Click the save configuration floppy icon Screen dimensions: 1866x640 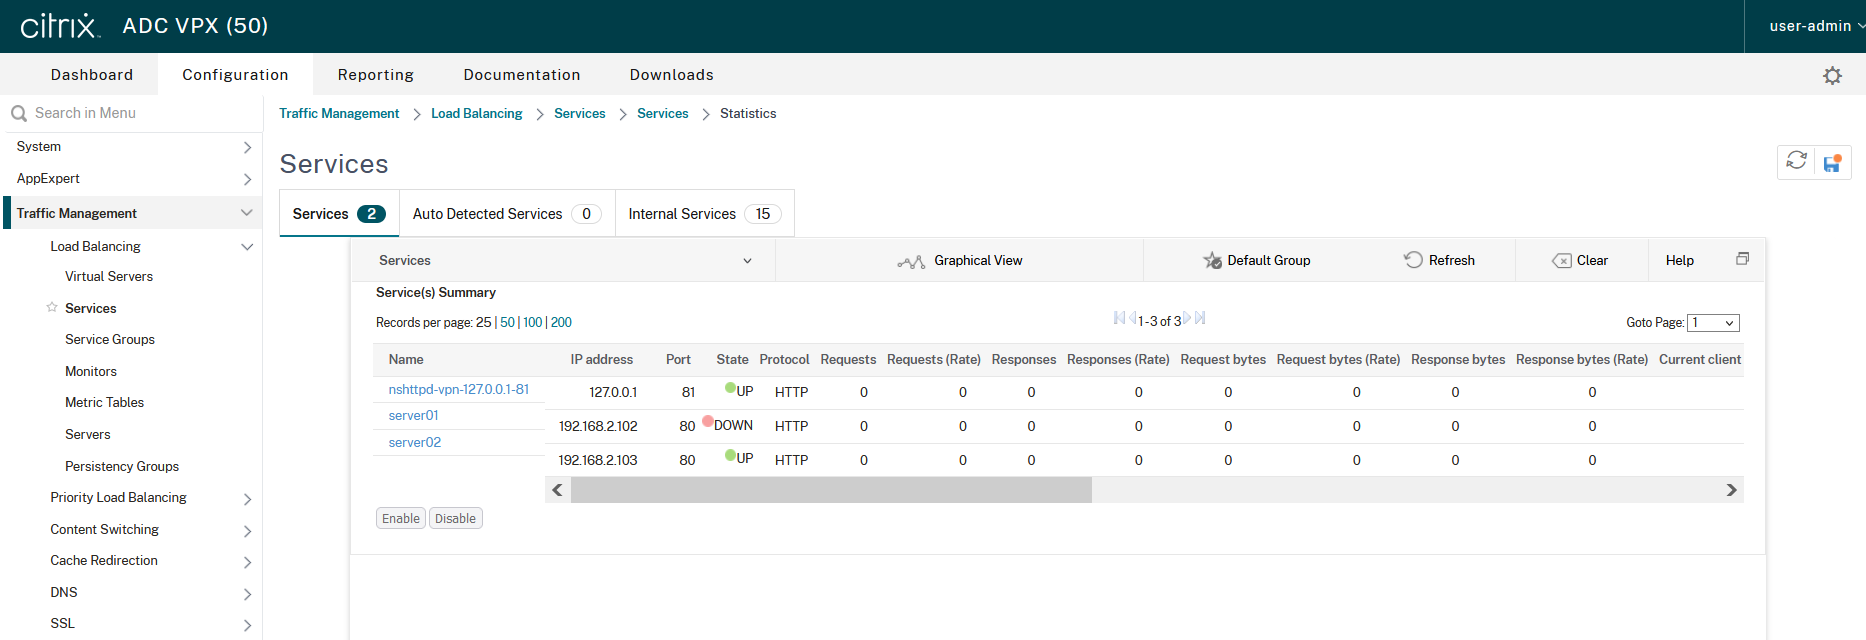point(1832,163)
